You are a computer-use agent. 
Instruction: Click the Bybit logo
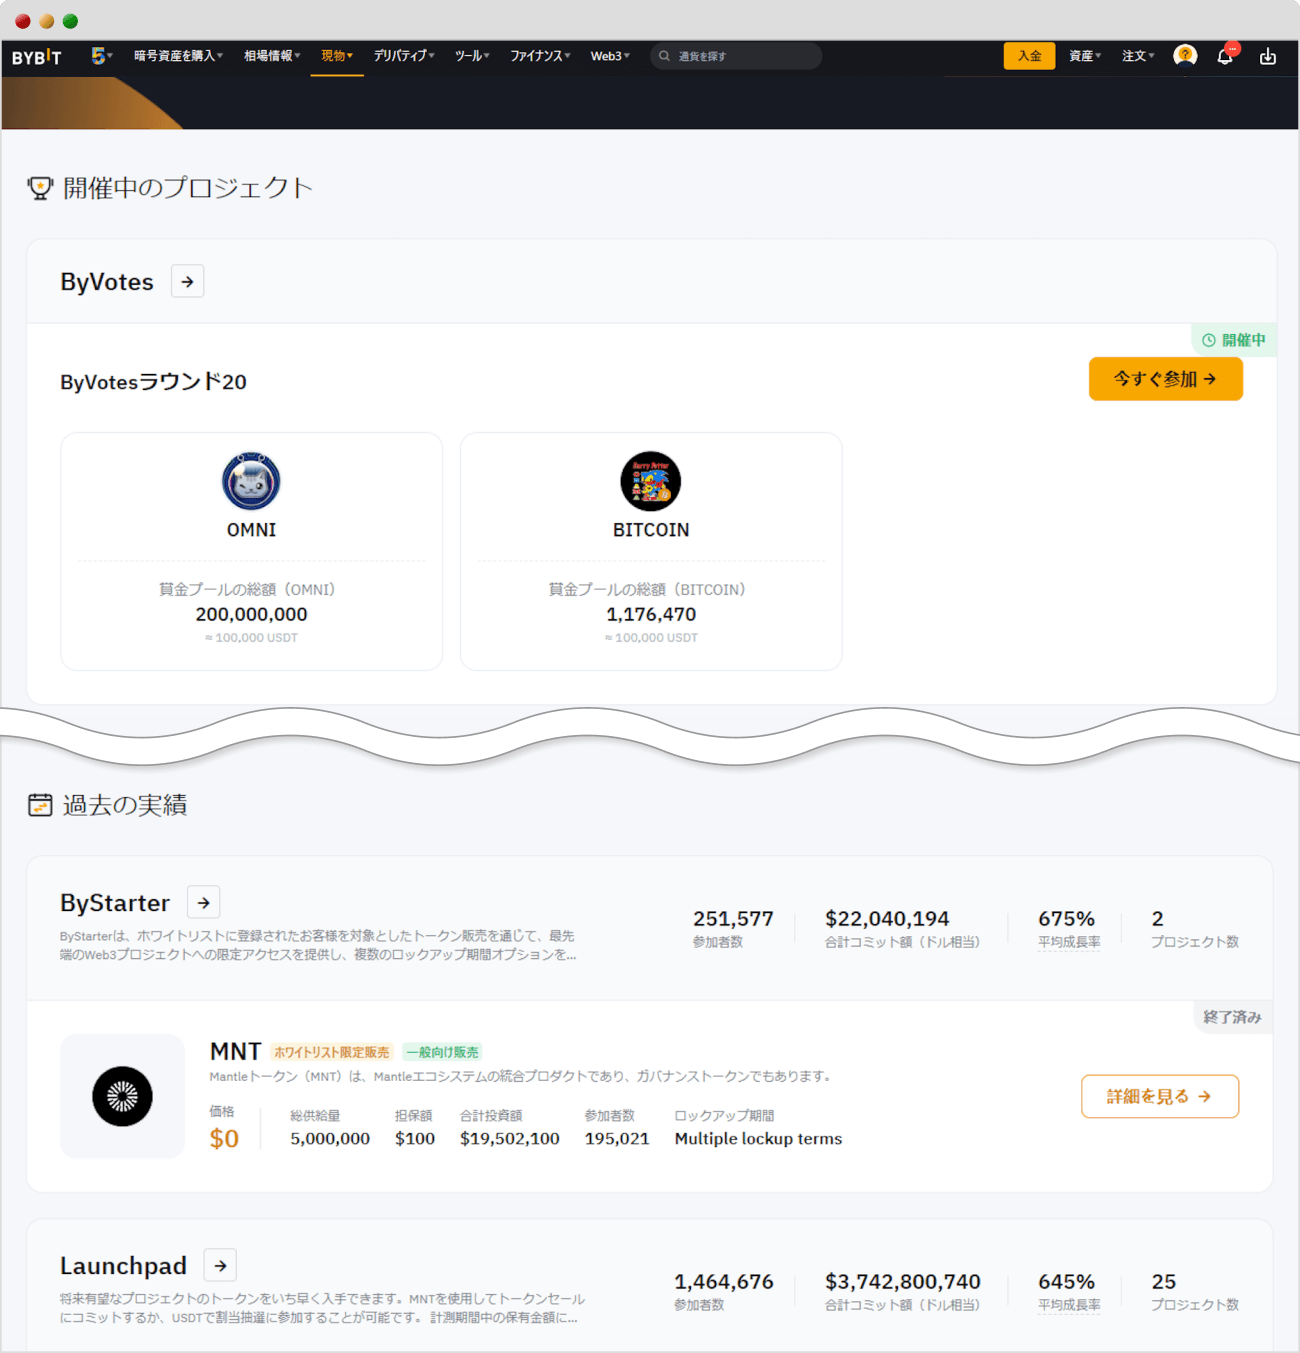pos(36,57)
